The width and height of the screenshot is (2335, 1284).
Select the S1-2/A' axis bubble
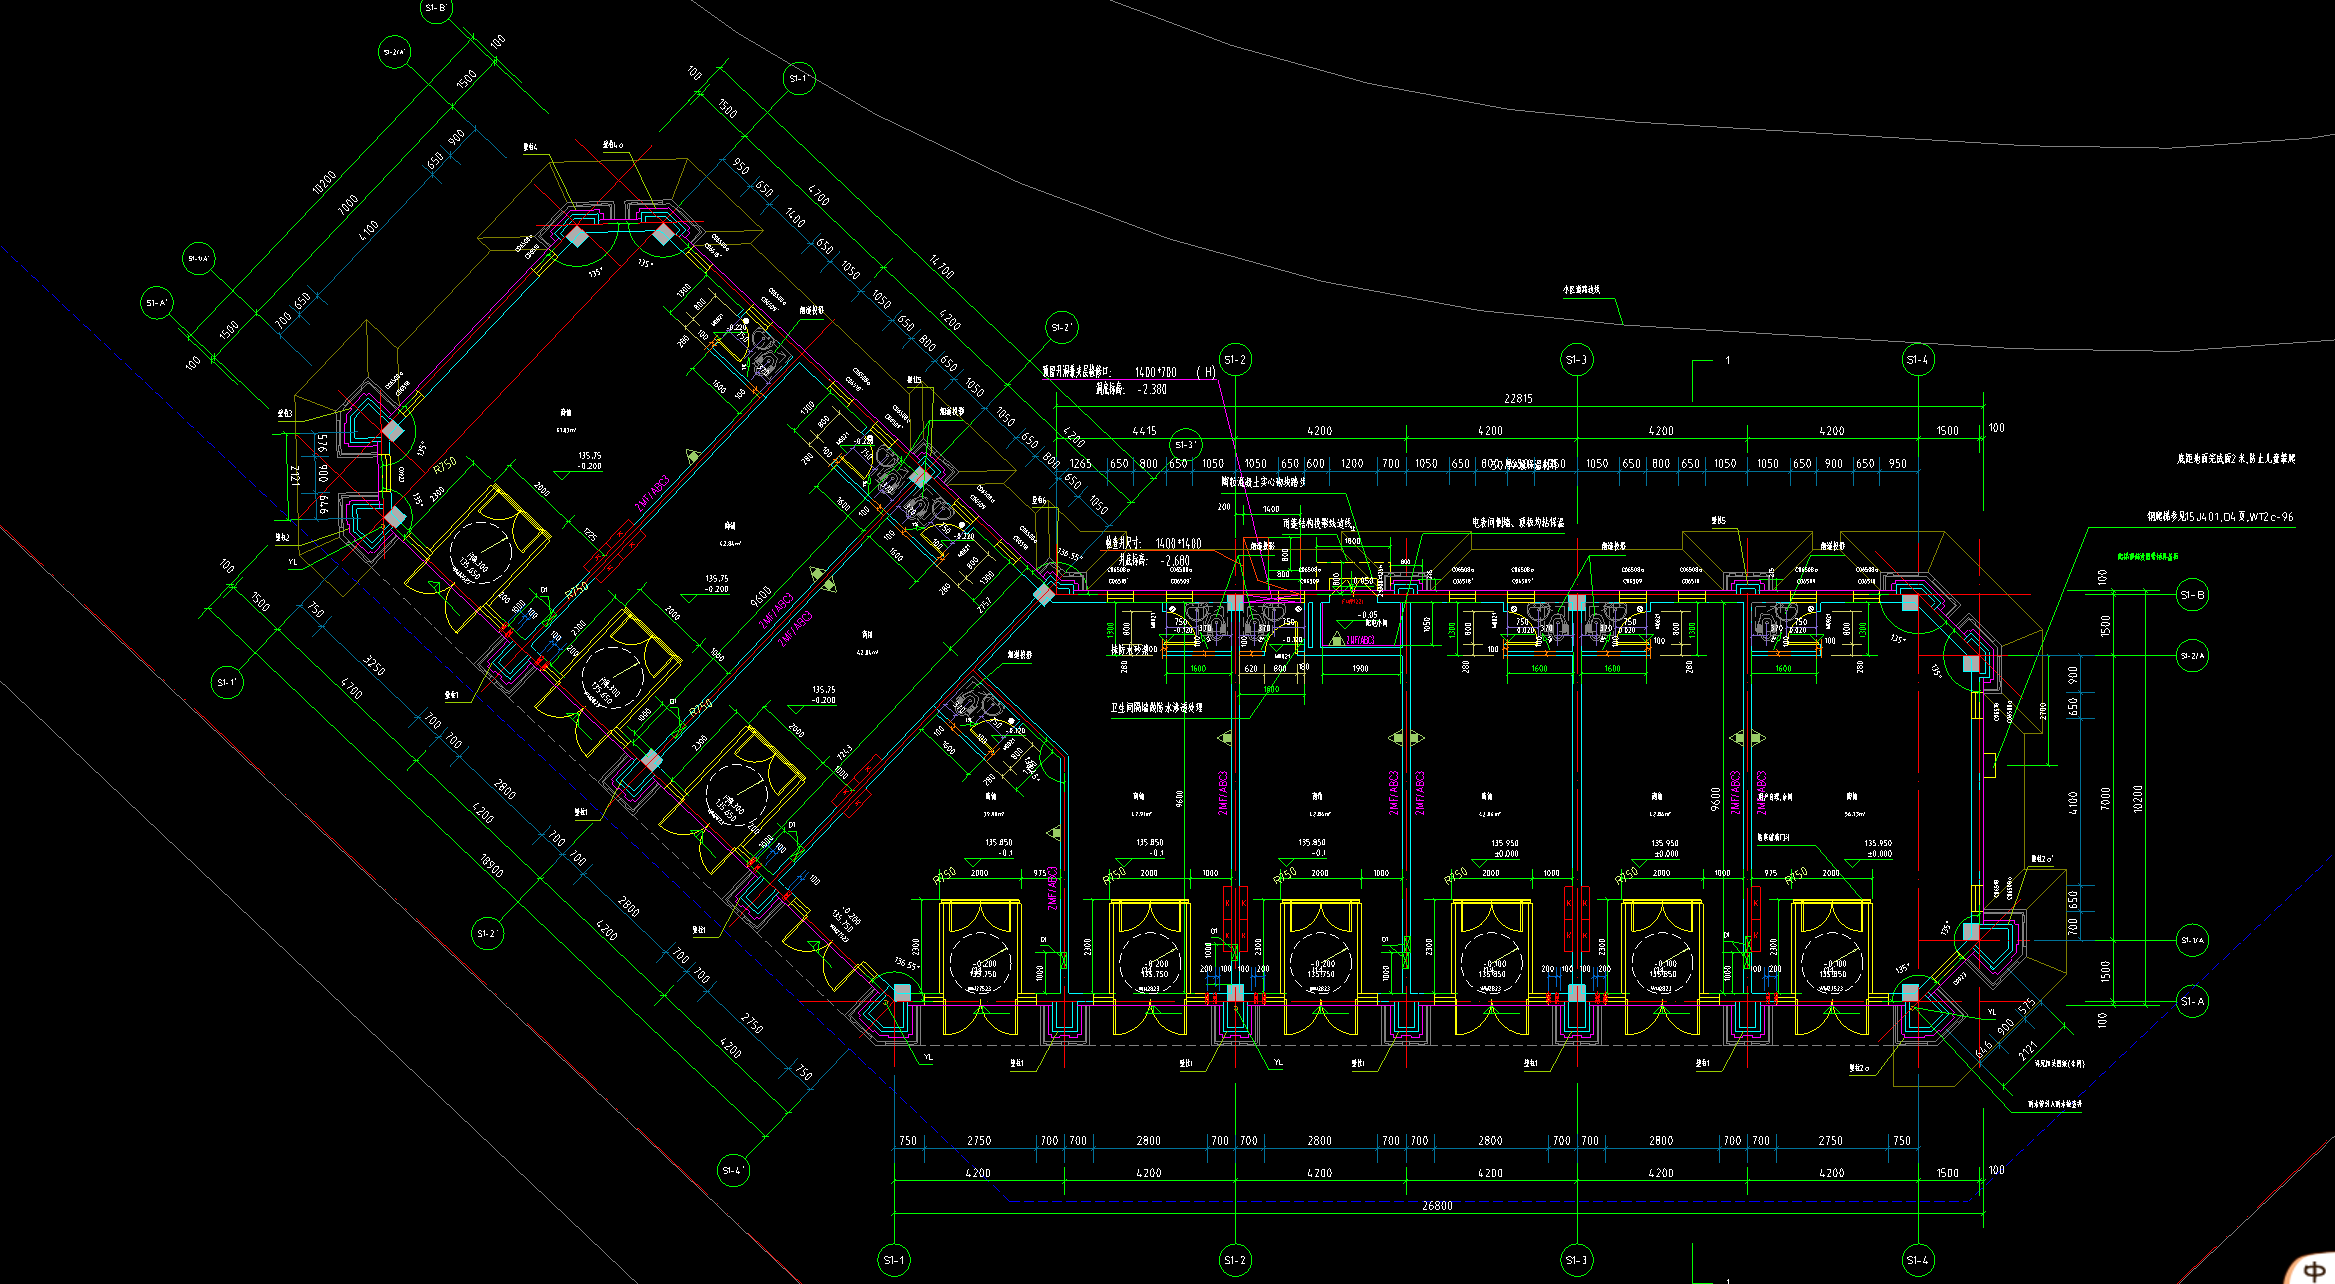(395, 52)
